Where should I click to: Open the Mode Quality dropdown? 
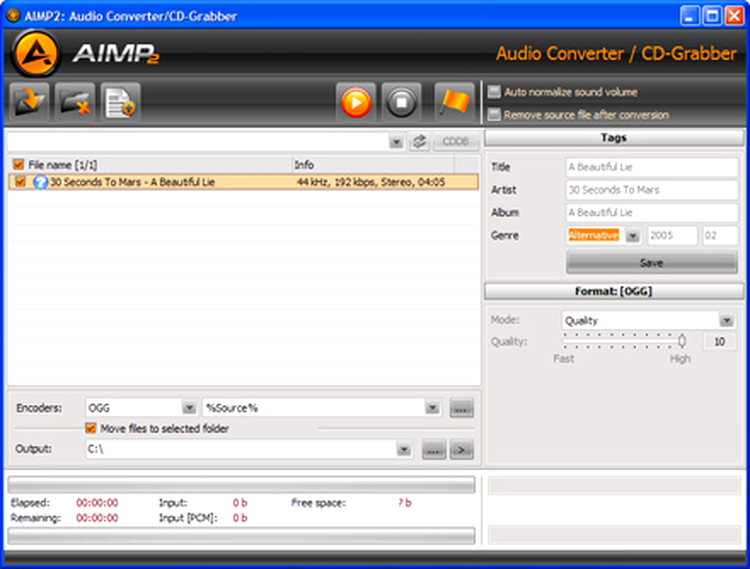pos(727,320)
